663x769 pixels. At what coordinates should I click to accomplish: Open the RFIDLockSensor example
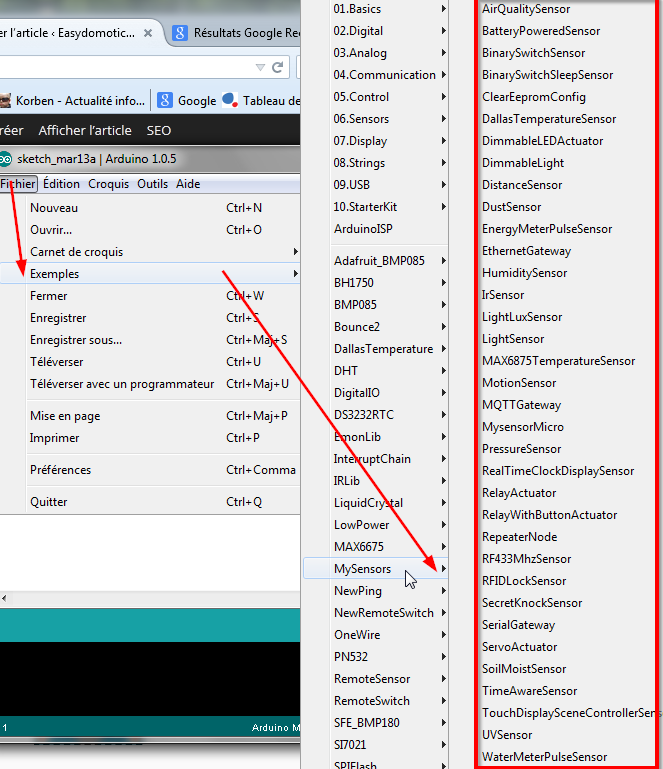click(x=524, y=581)
